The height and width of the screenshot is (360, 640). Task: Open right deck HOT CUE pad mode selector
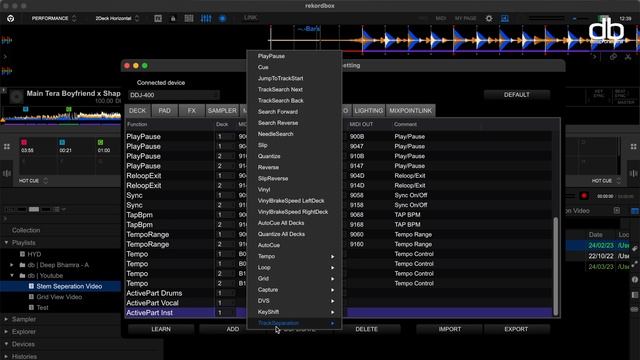point(606,180)
